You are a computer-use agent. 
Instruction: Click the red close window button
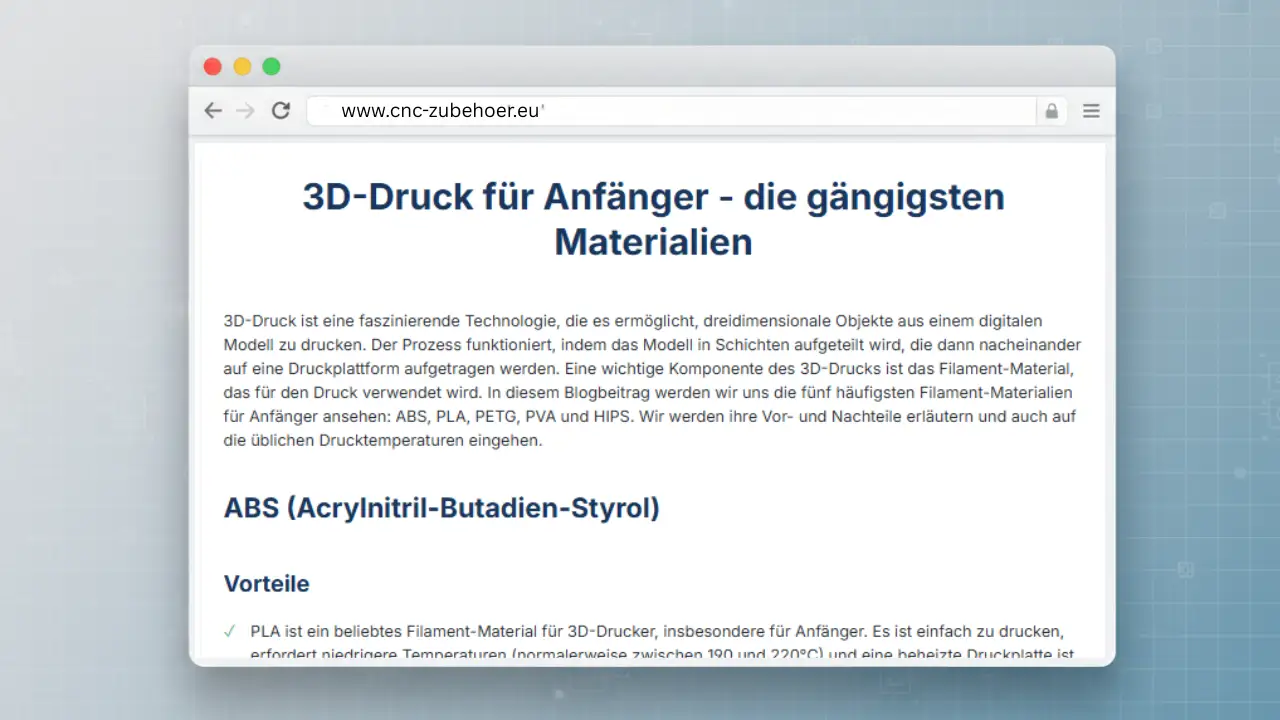pos(212,67)
